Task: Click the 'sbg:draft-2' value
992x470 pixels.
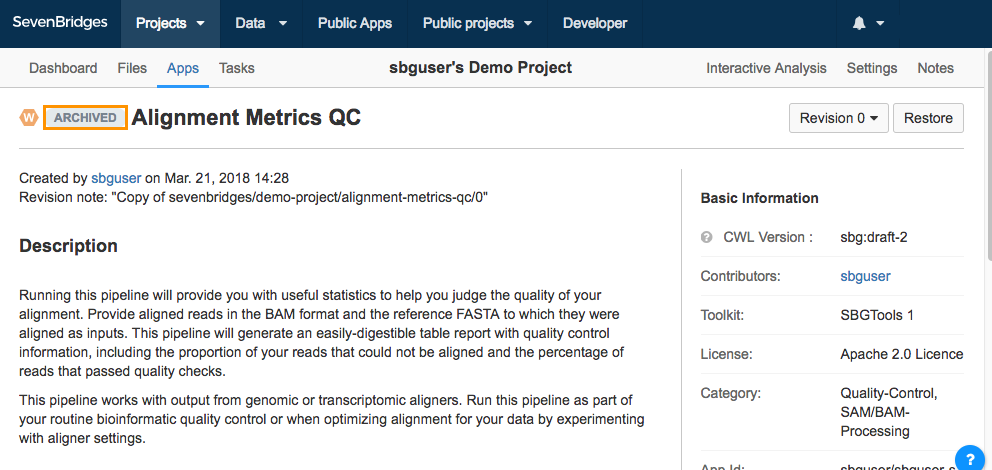Action: coord(874,238)
